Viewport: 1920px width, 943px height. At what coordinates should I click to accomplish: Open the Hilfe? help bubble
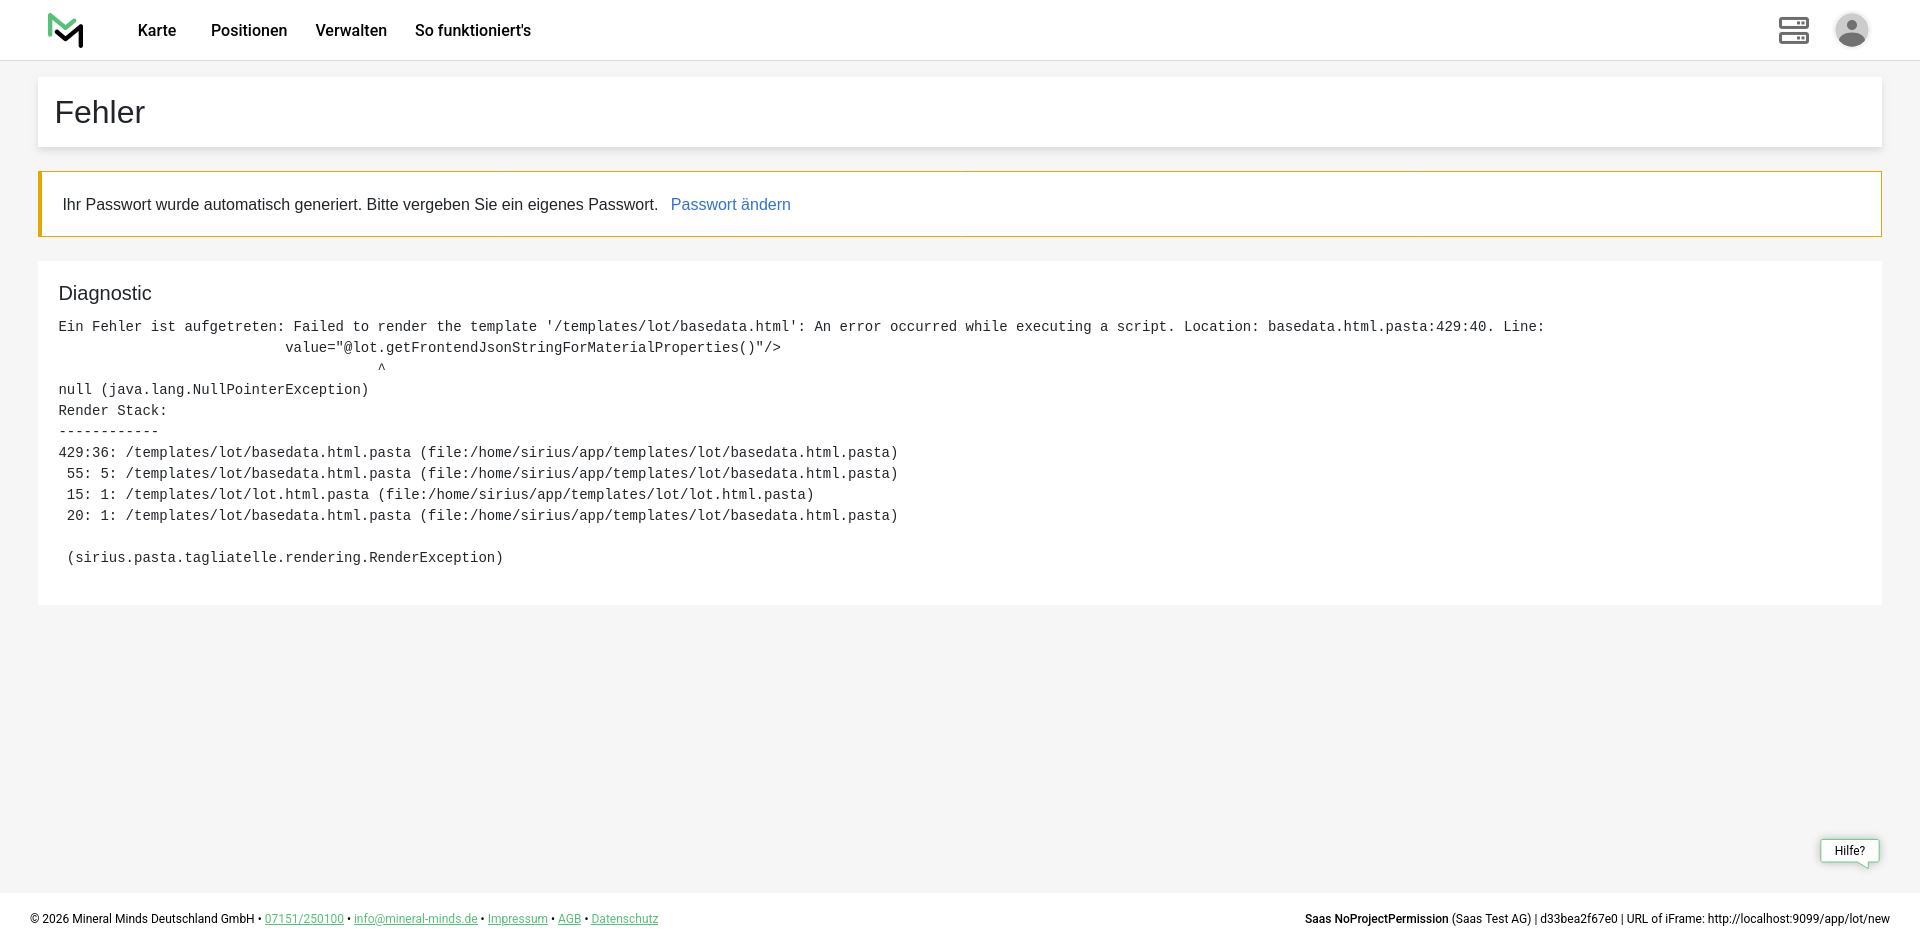pos(1849,851)
